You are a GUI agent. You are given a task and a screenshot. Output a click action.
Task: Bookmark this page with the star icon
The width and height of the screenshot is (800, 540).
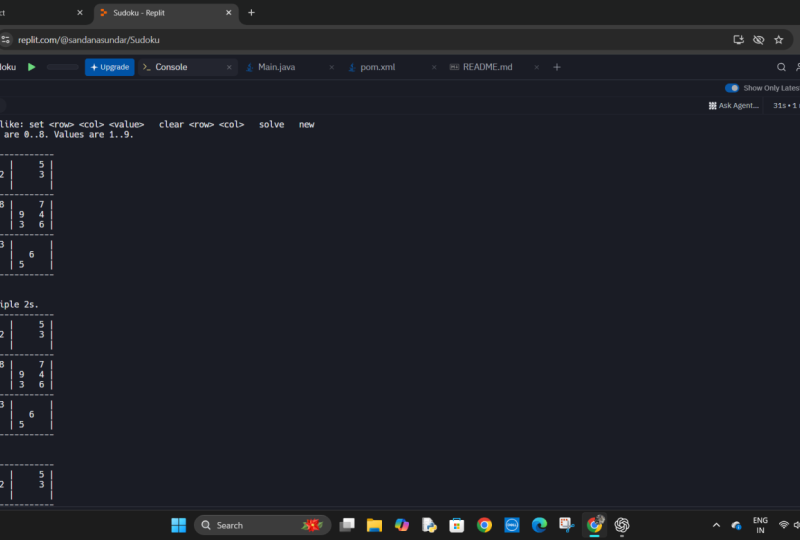coord(779,40)
